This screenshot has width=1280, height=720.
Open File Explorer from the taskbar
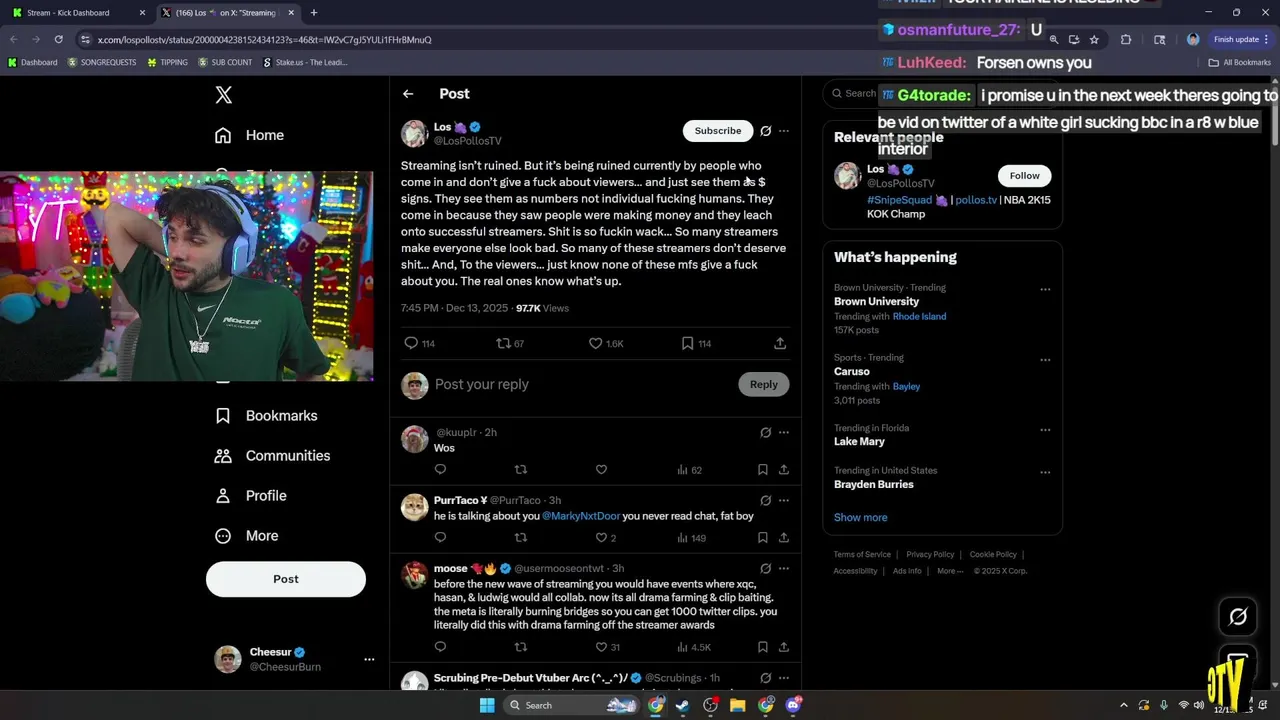click(737, 705)
